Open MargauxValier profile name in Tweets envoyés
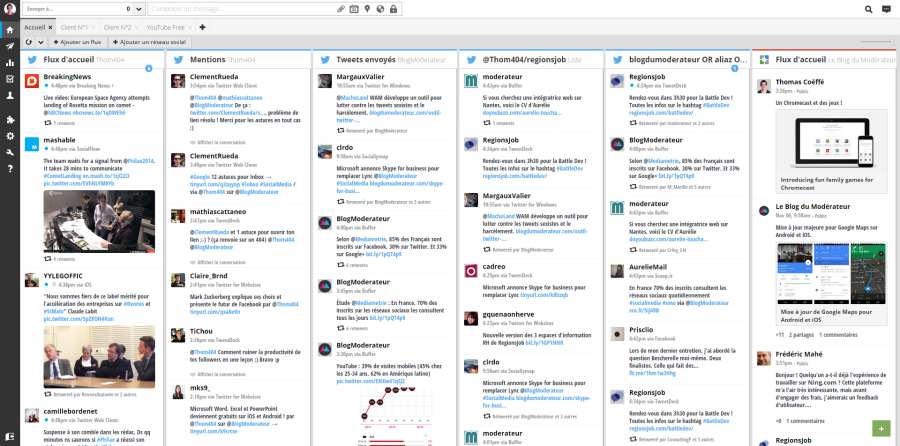900x446 pixels. (x=360, y=77)
